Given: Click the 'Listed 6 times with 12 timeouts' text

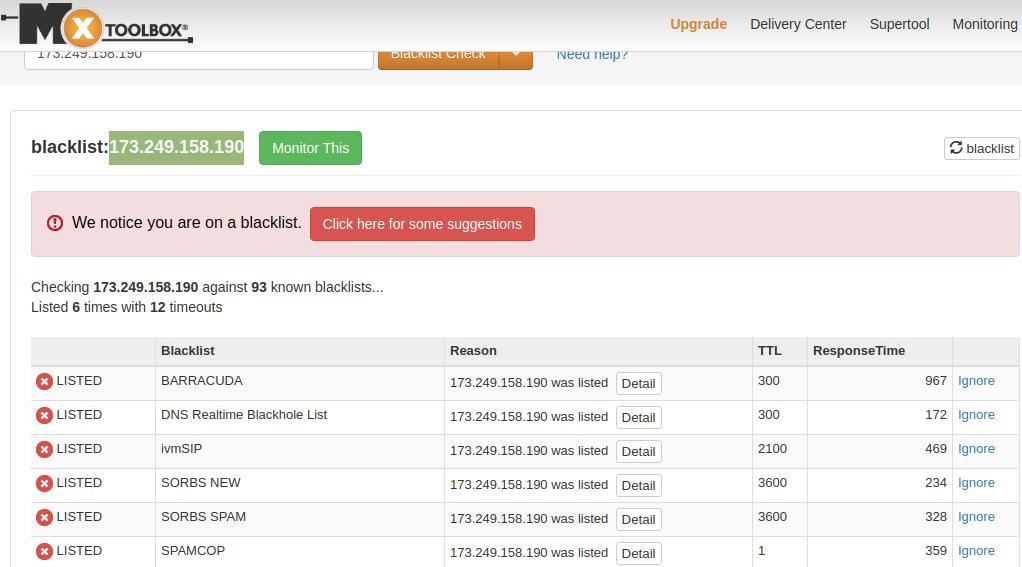Looking at the screenshot, I should coord(126,307).
